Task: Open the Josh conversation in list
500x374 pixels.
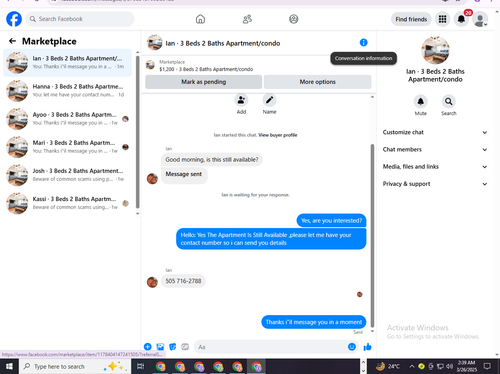Action: click(x=68, y=175)
